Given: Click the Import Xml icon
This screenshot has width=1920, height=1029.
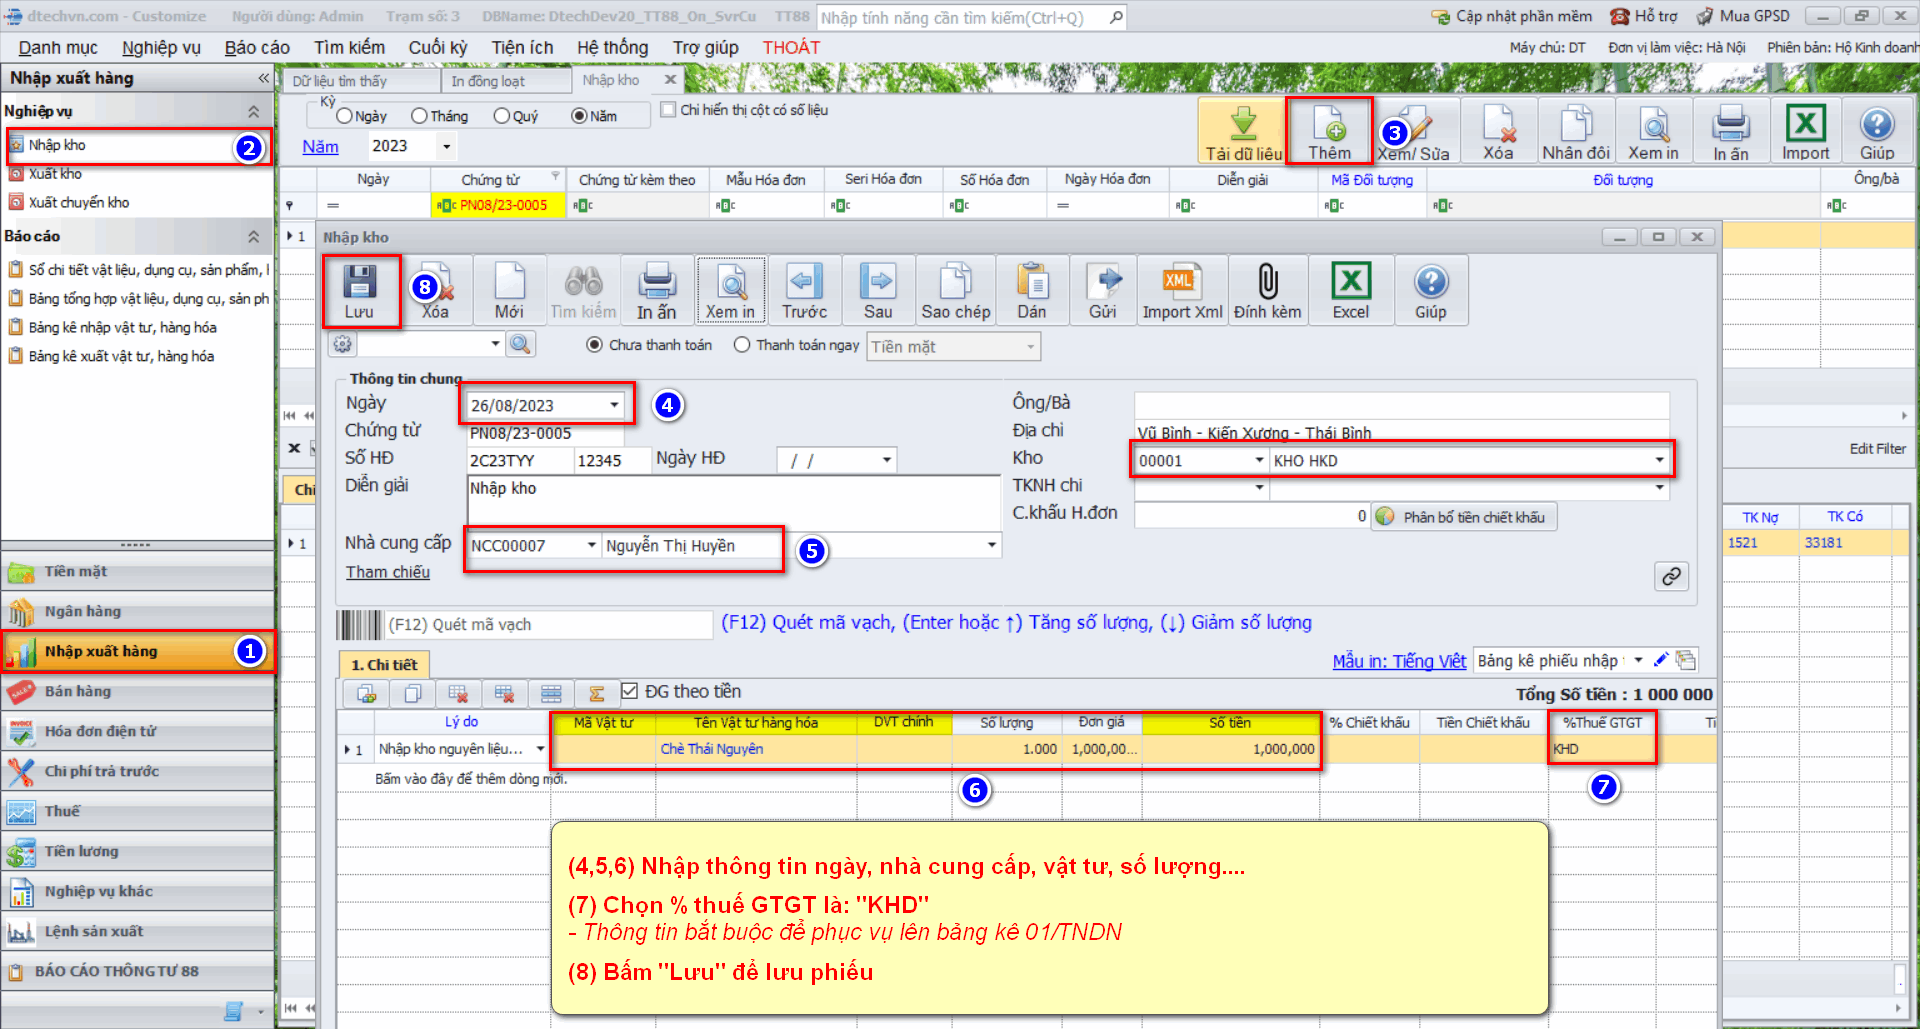Looking at the screenshot, I should tap(1181, 290).
